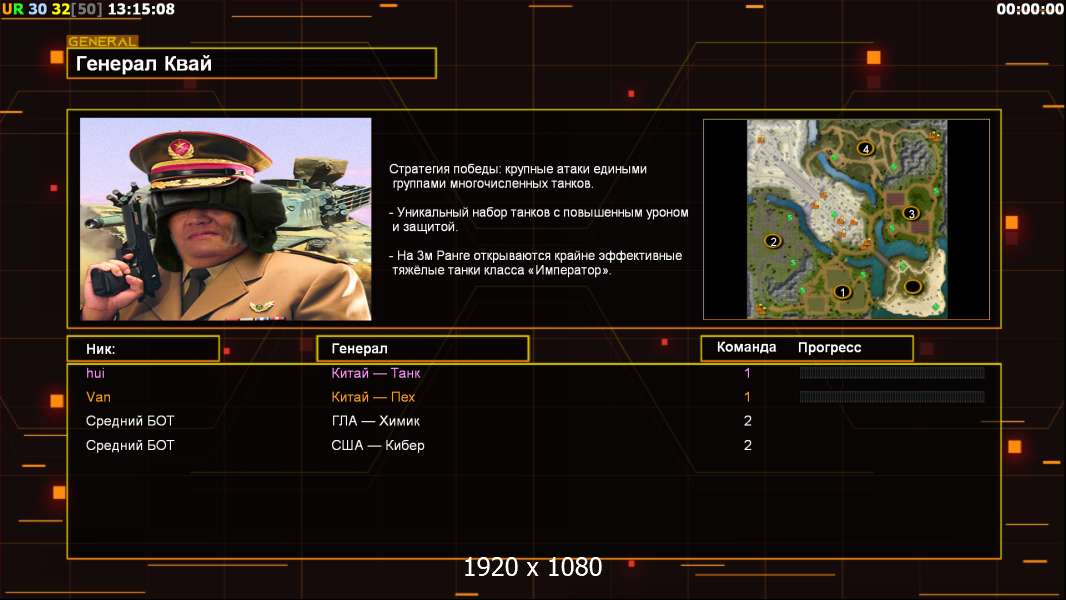1066x600 pixels.
Task: Click 'Средний БОТ' in the США — Кибер row
Action: (130, 446)
